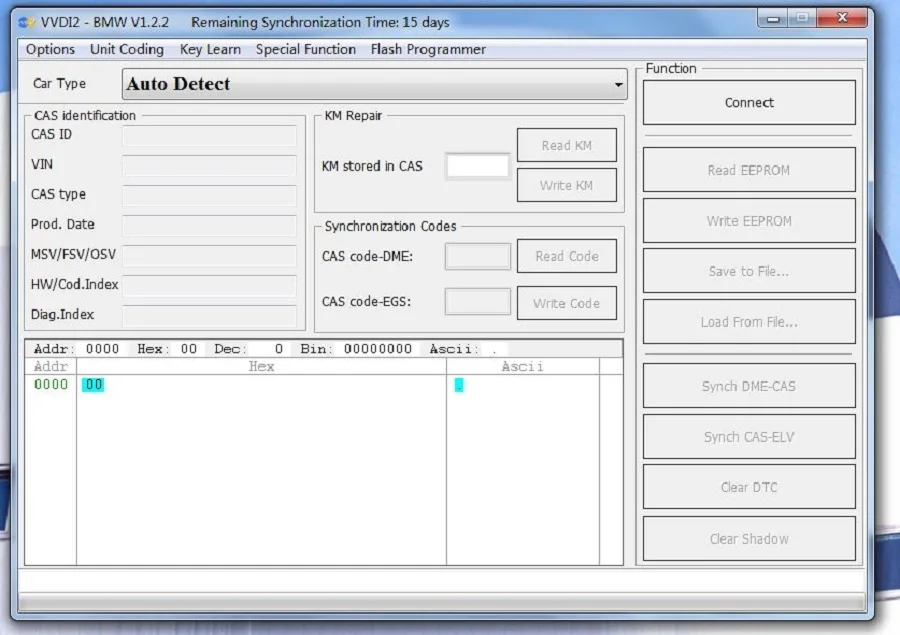Viewport: 900px width, 635px height.
Task: Open the Flash Programmer menu
Action: [x=428, y=49]
